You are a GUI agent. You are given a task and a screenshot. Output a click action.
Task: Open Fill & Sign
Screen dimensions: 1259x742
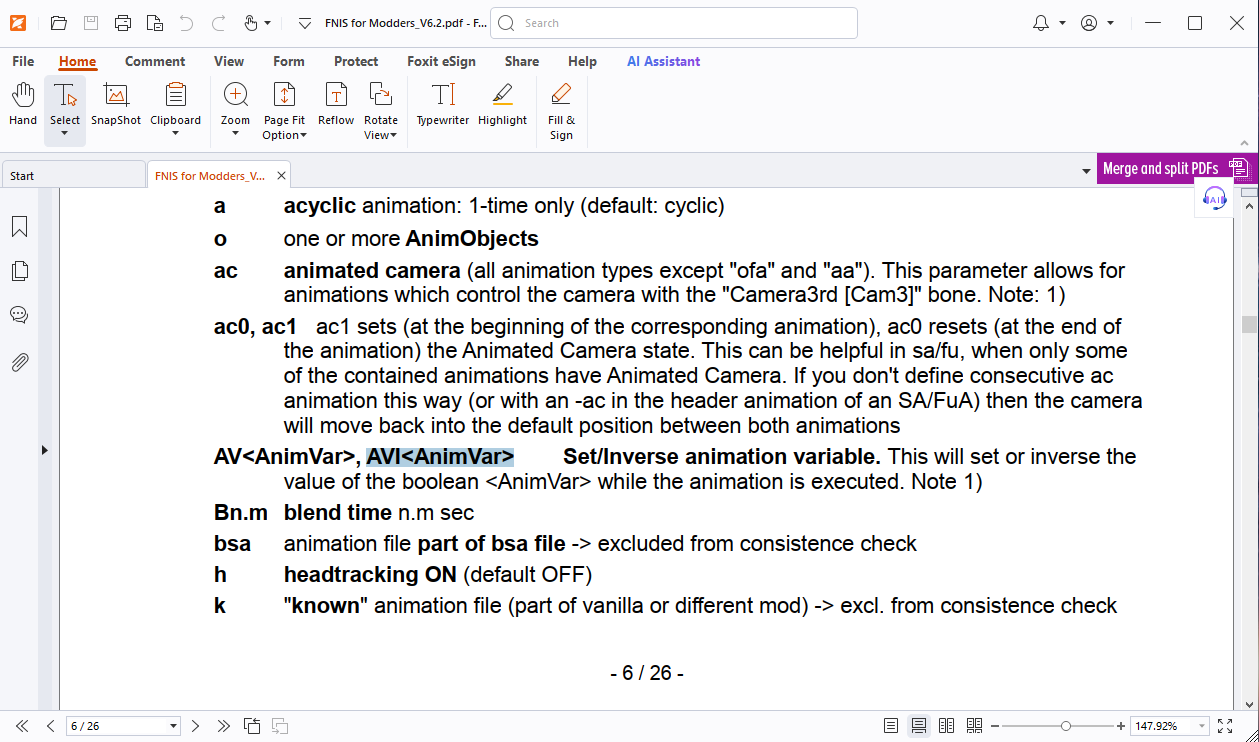561,111
